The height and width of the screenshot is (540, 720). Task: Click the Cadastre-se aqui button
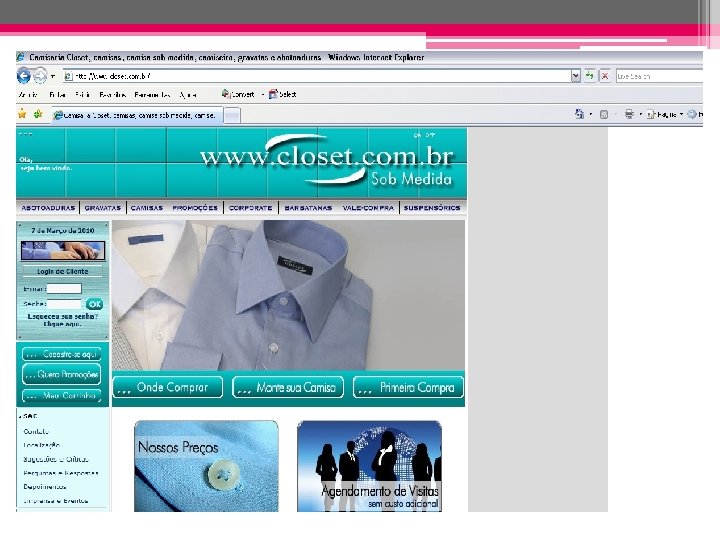click(x=62, y=354)
